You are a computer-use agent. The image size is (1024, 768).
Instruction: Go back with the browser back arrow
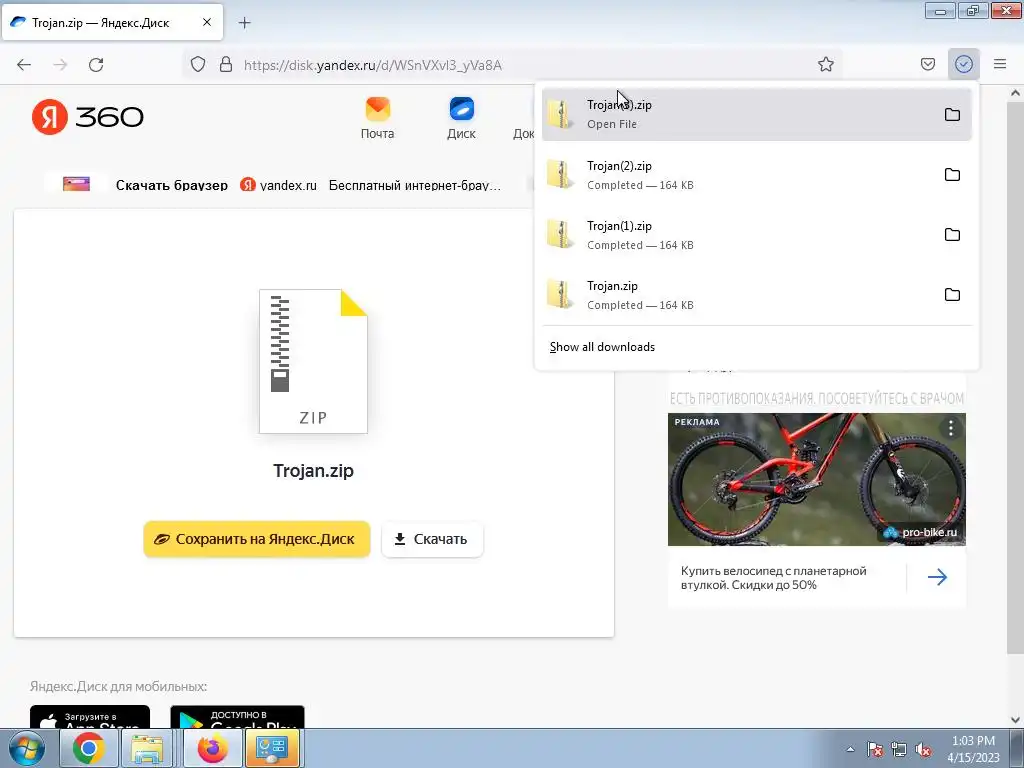[x=24, y=65]
